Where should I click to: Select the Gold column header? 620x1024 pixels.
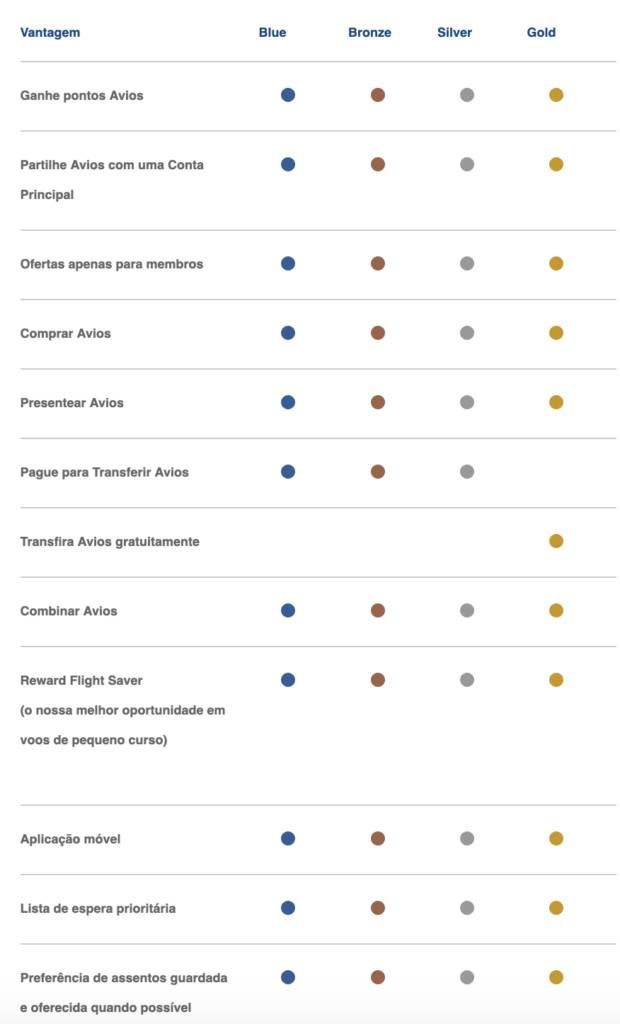[542, 33]
